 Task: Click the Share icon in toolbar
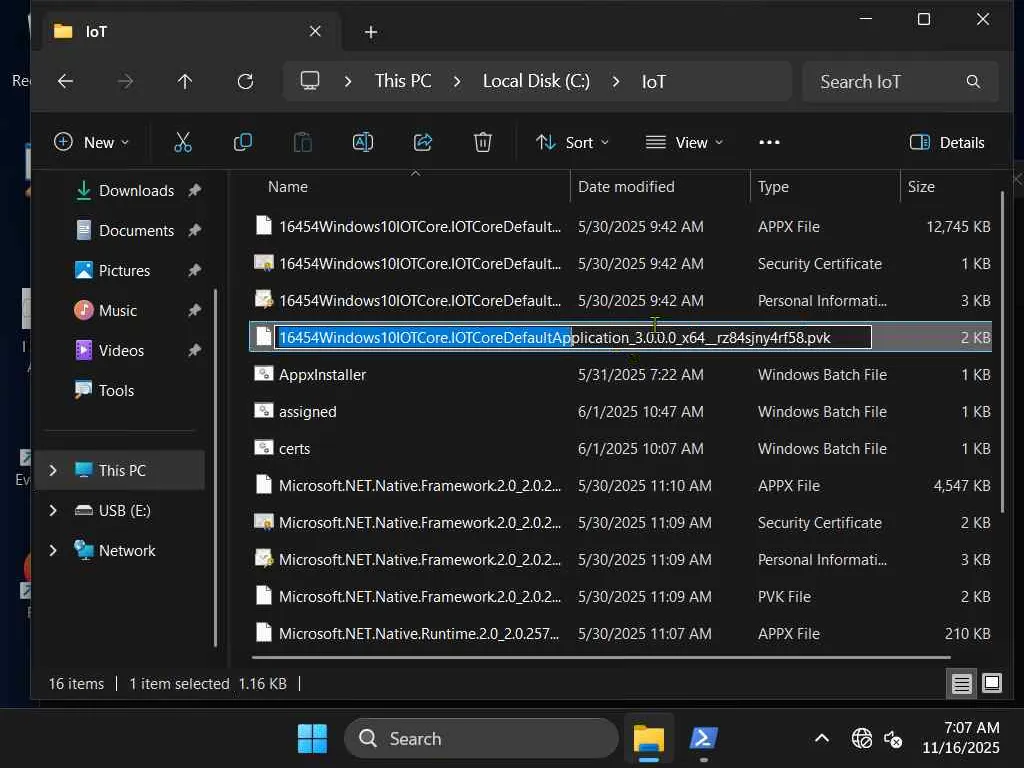click(x=423, y=142)
